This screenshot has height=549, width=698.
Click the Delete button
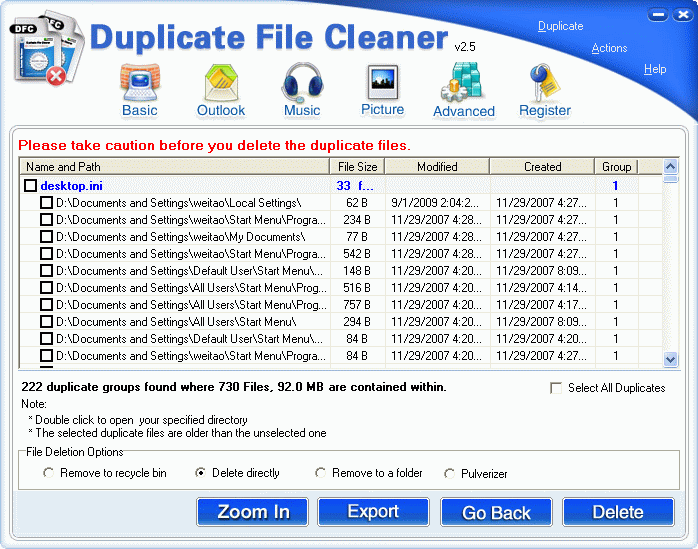point(618,512)
